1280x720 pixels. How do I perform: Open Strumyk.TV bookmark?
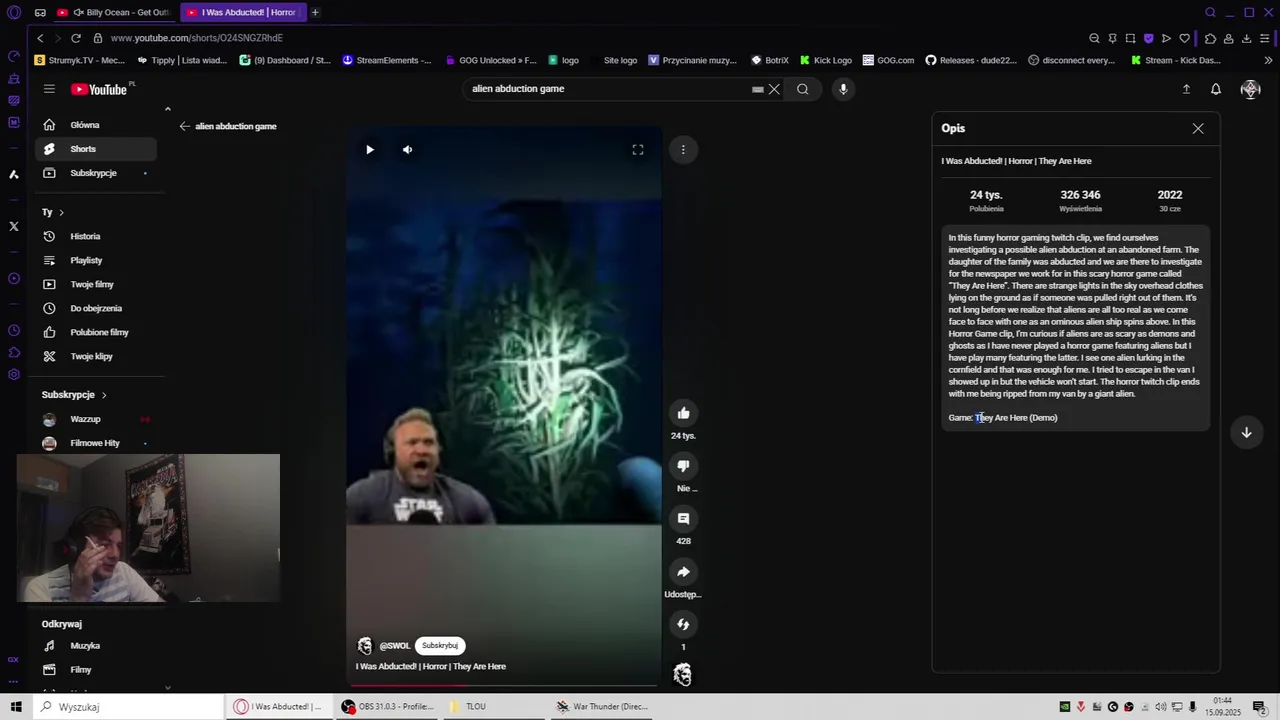pyautogui.click(x=80, y=60)
